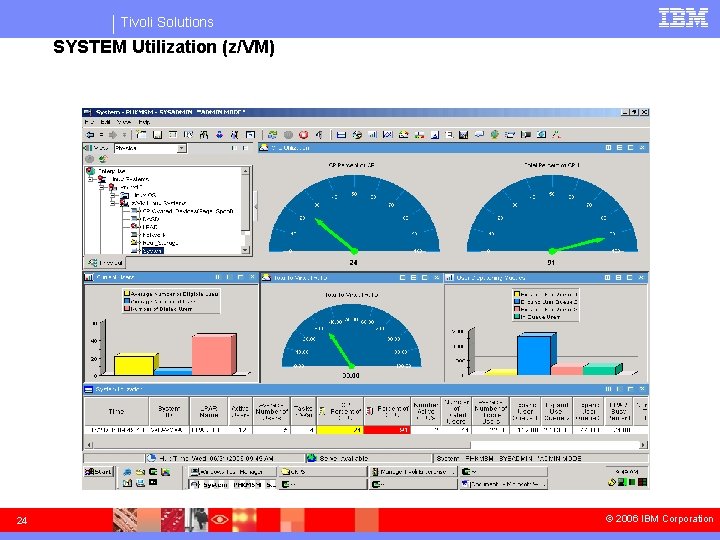Click the Time column header

116,411
